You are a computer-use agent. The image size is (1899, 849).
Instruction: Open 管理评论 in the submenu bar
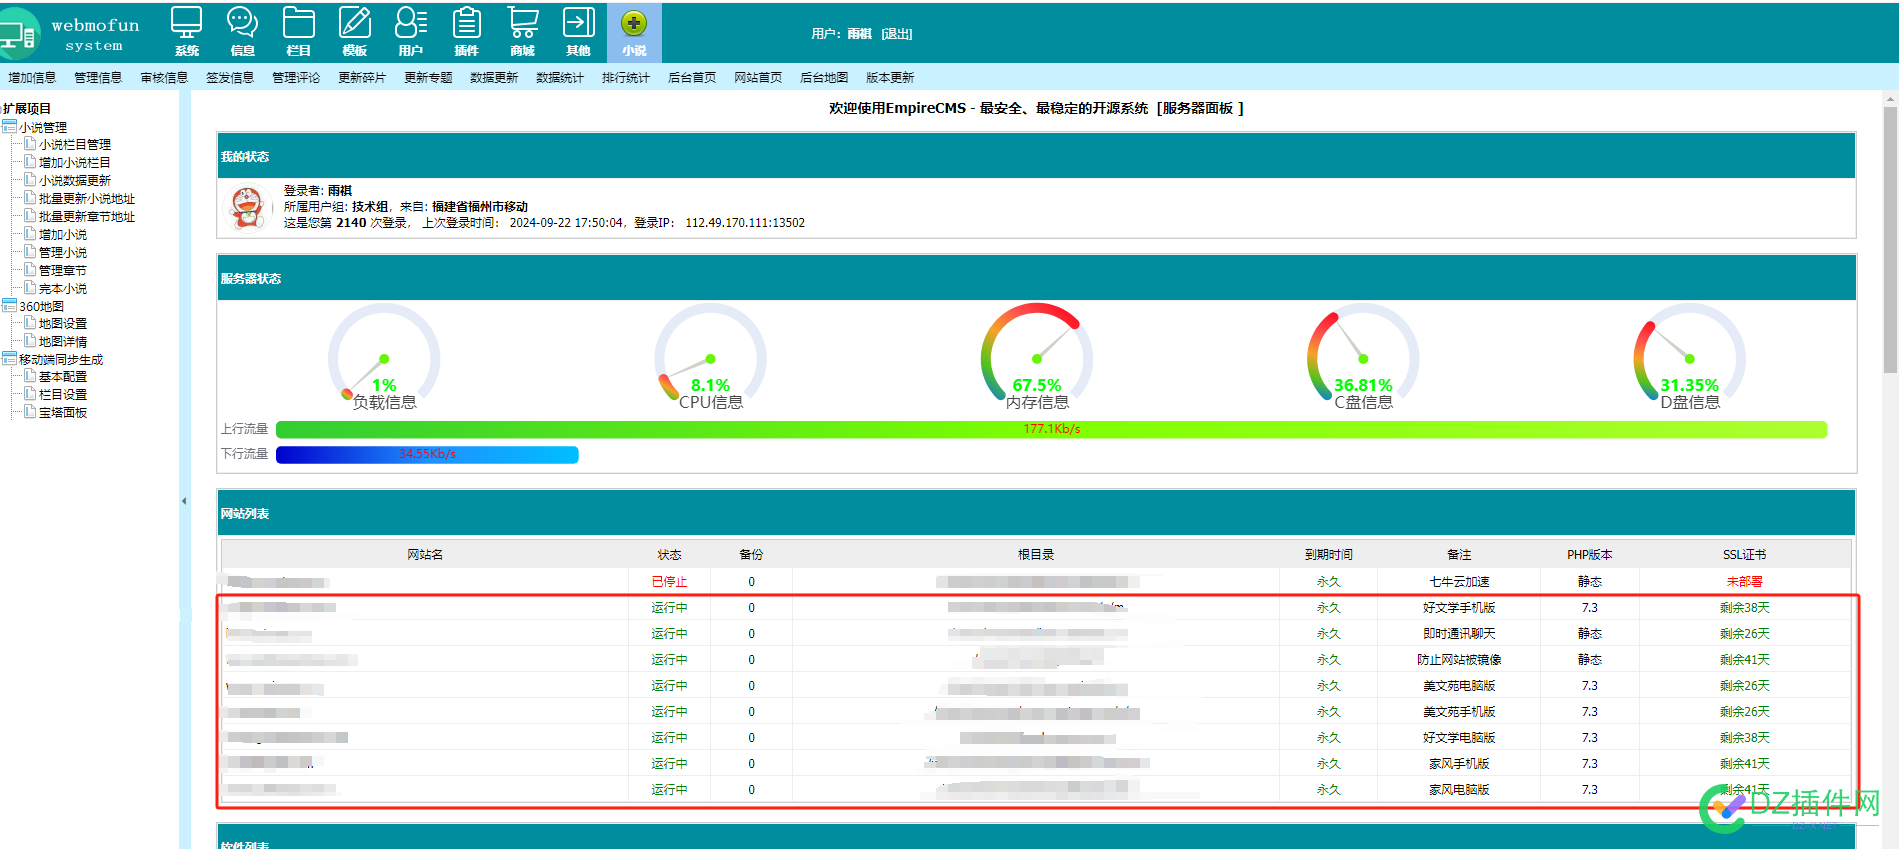click(296, 78)
